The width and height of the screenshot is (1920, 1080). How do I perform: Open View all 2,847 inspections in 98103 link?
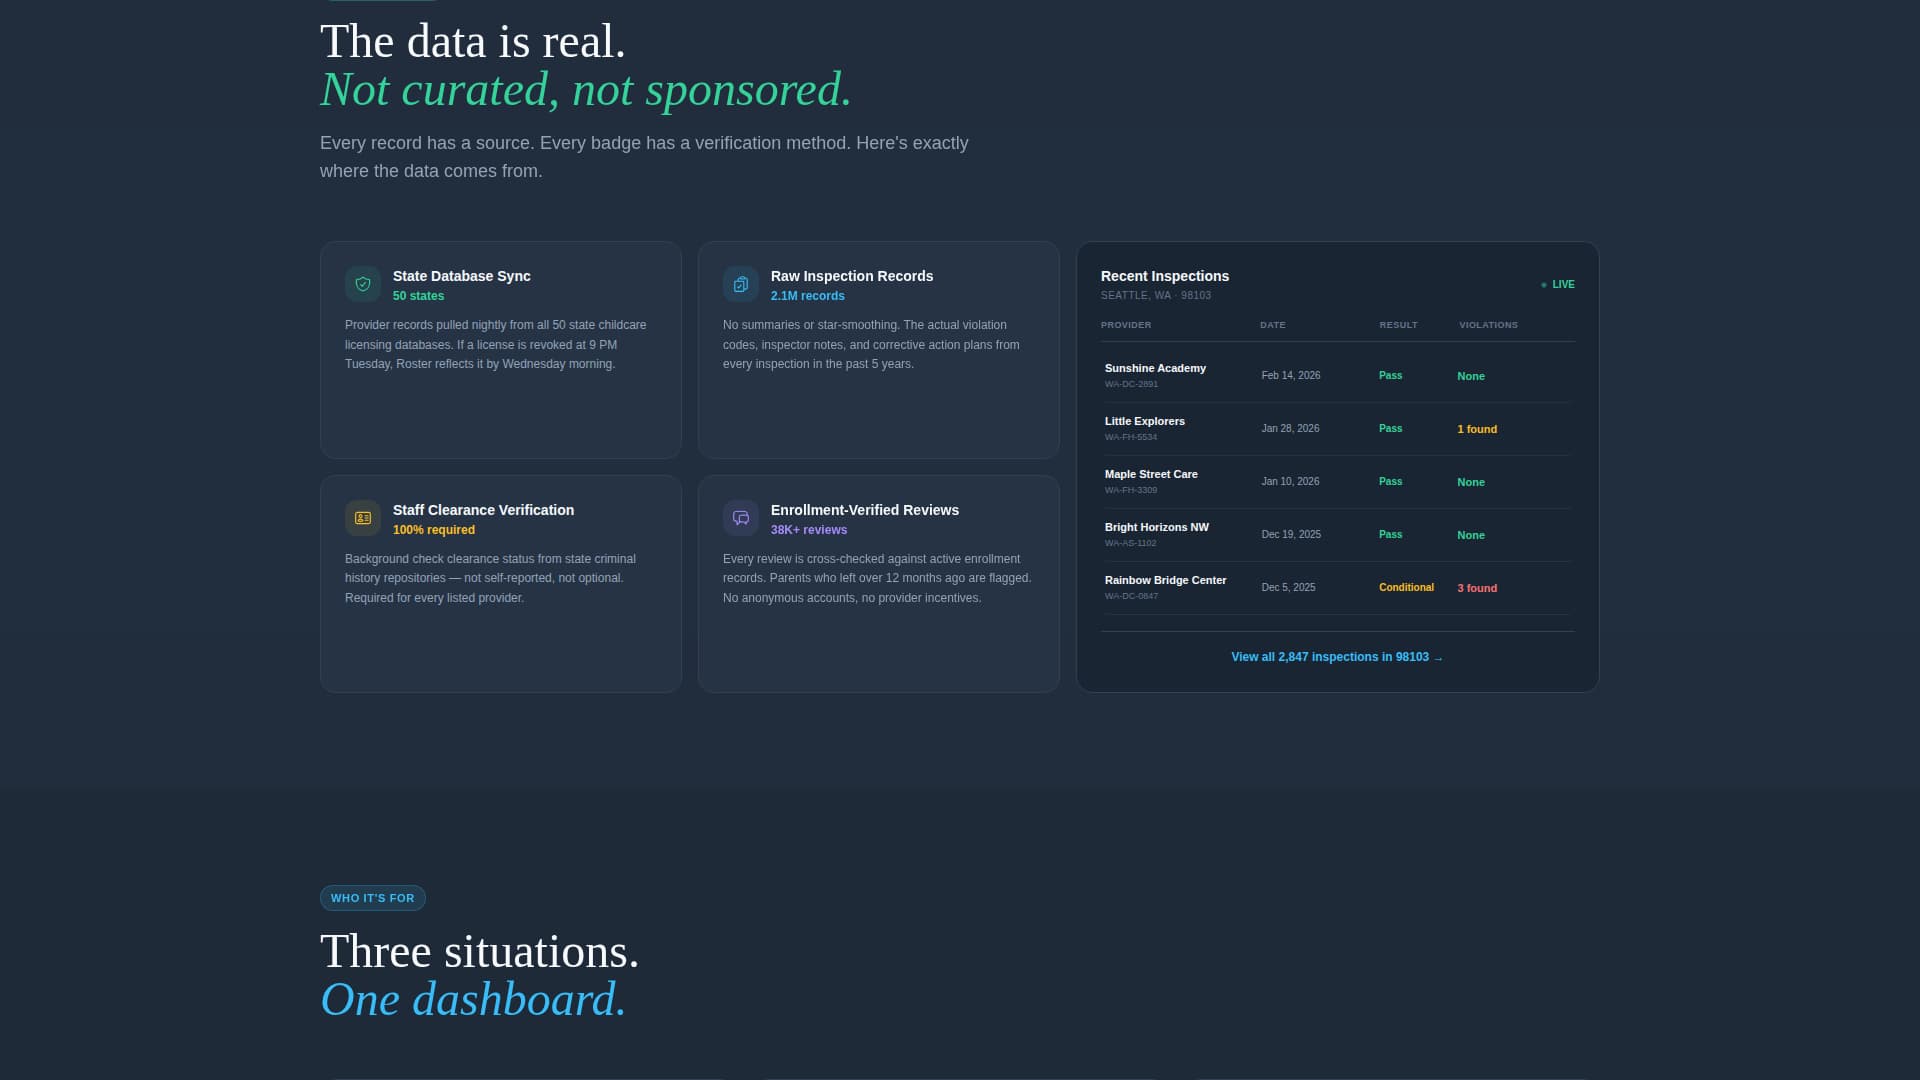[x=1337, y=657]
